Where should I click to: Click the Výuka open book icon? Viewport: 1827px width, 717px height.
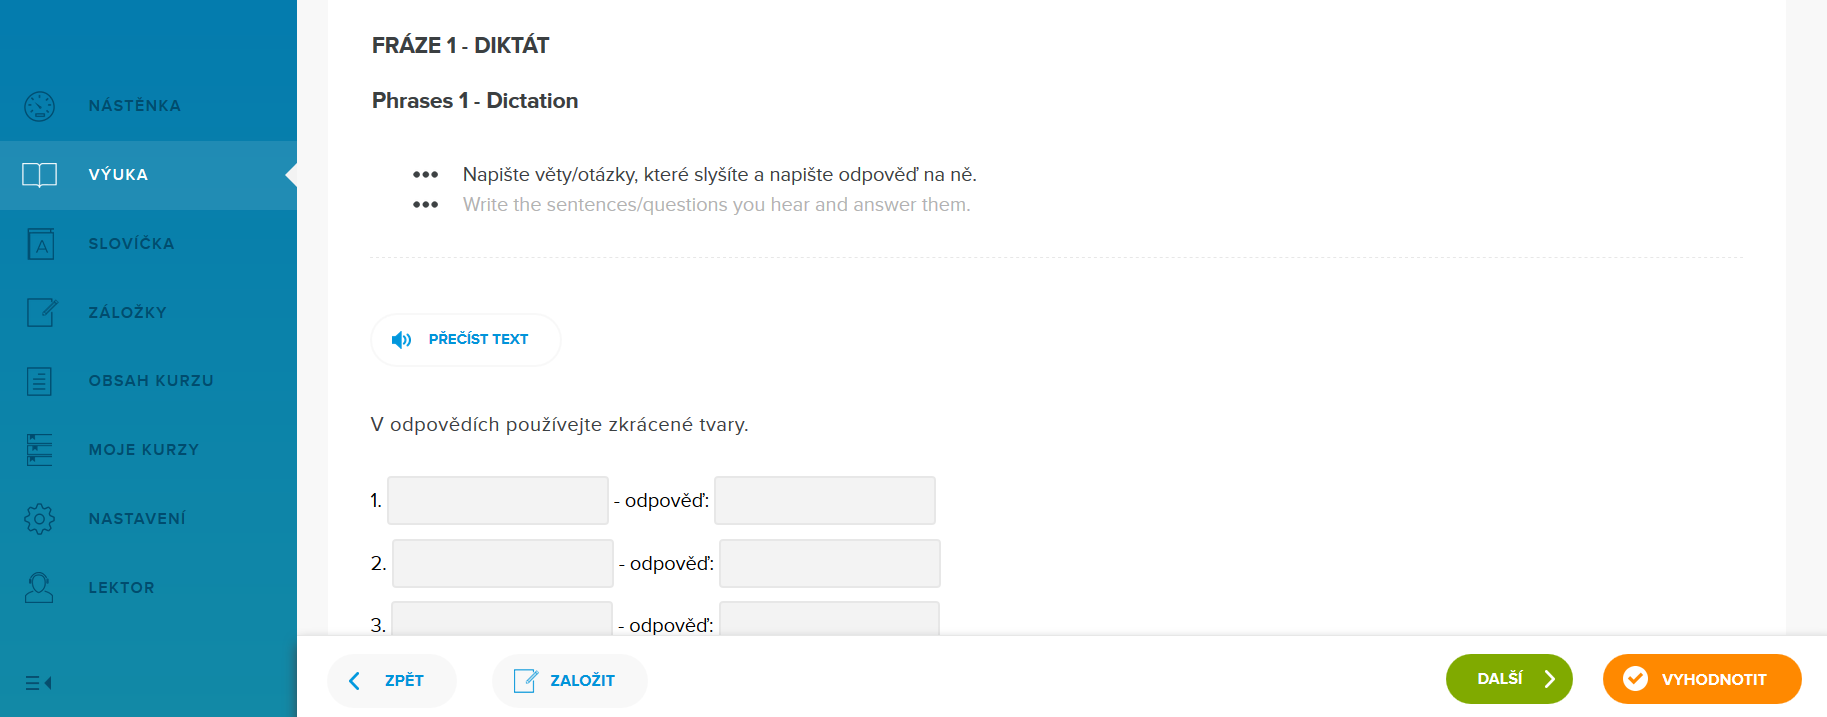click(40, 175)
